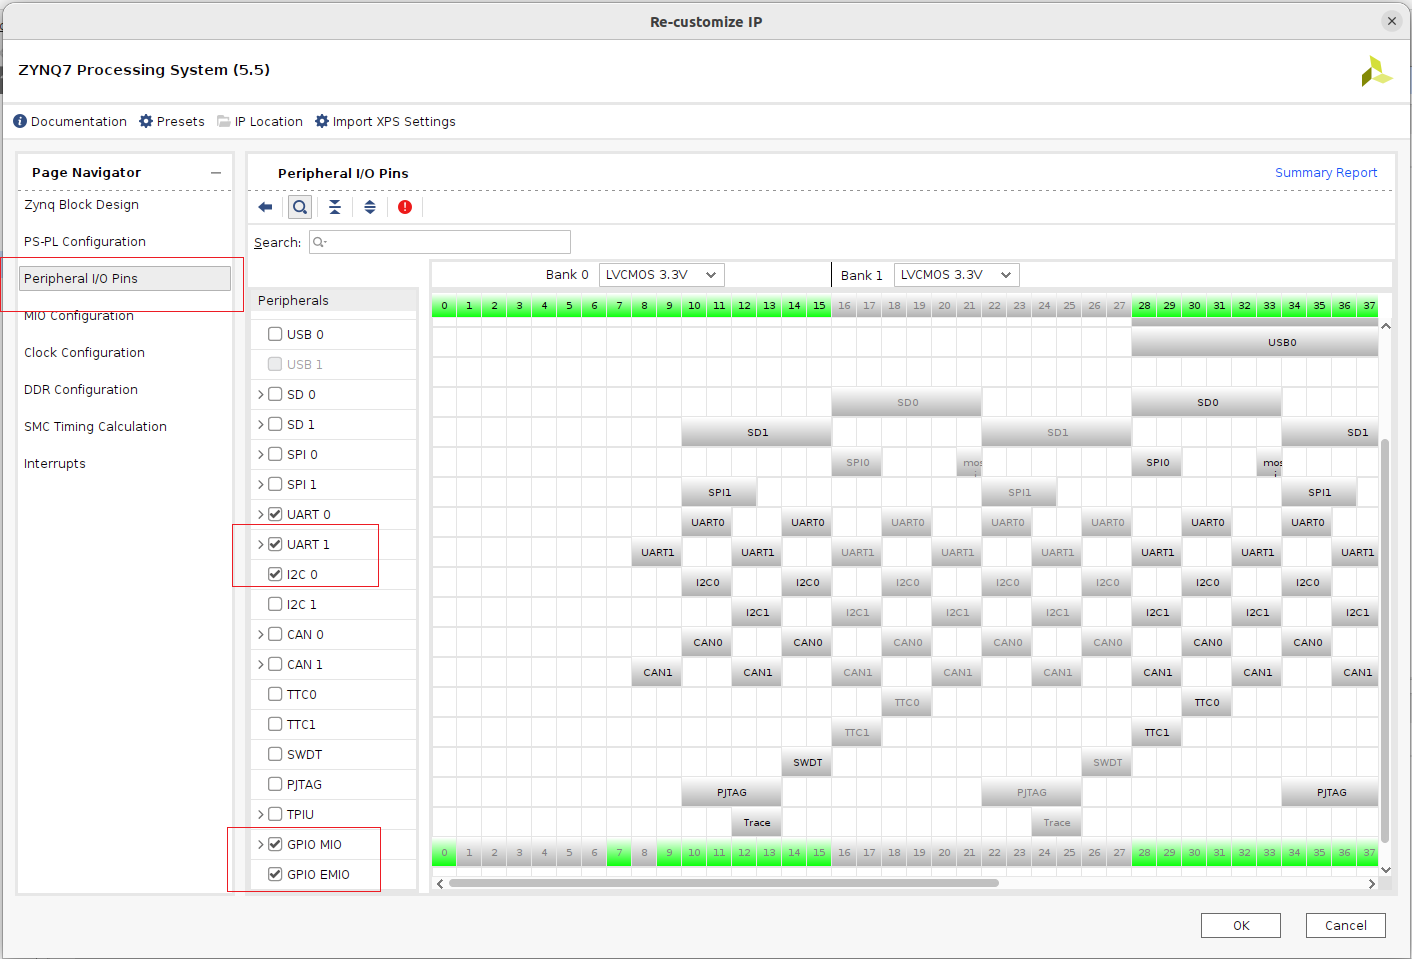Uncheck the I2C 0 checkbox
Viewport: 1412px width, 959px height.
pyautogui.click(x=275, y=574)
